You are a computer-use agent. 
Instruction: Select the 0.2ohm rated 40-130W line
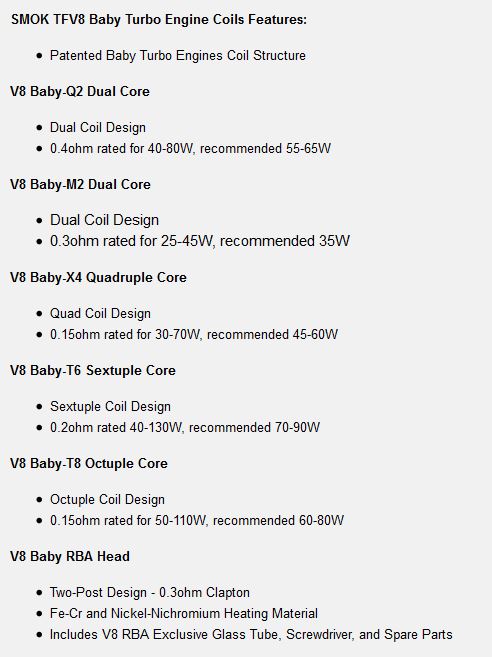[185, 427]
